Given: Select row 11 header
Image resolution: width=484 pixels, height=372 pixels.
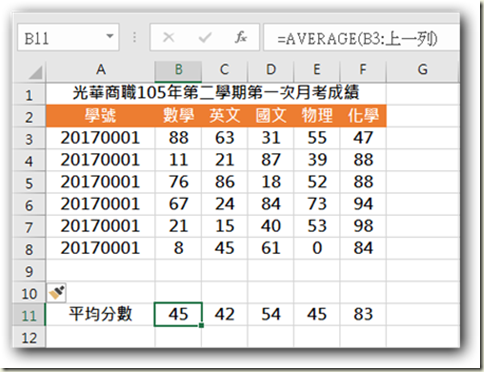Looking at the screenshot, I should click(x=29, y=315).
